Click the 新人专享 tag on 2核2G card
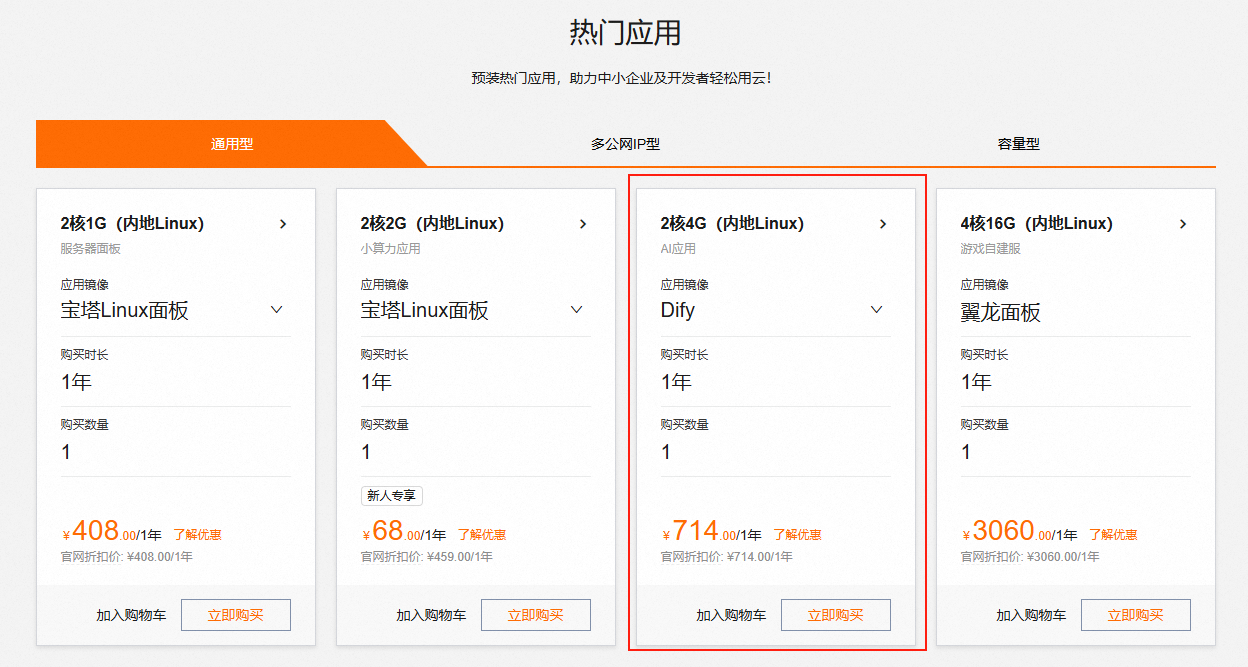The image size is (1248, 667). 392,495
